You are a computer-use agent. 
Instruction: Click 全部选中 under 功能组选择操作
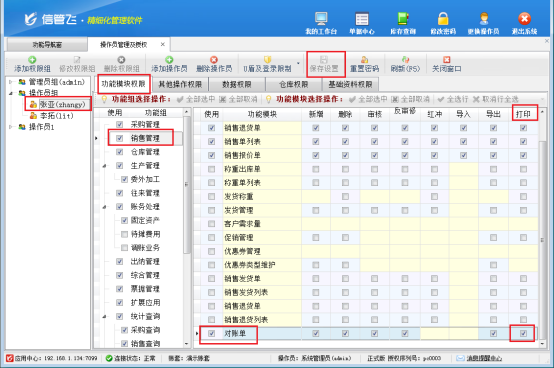click(x=196, y=99)
